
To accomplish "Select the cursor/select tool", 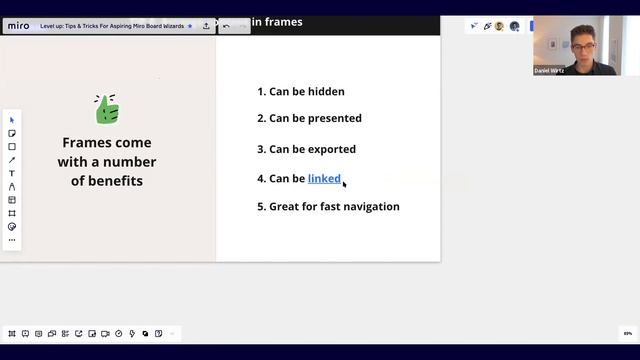I will (x=12, y=120).
